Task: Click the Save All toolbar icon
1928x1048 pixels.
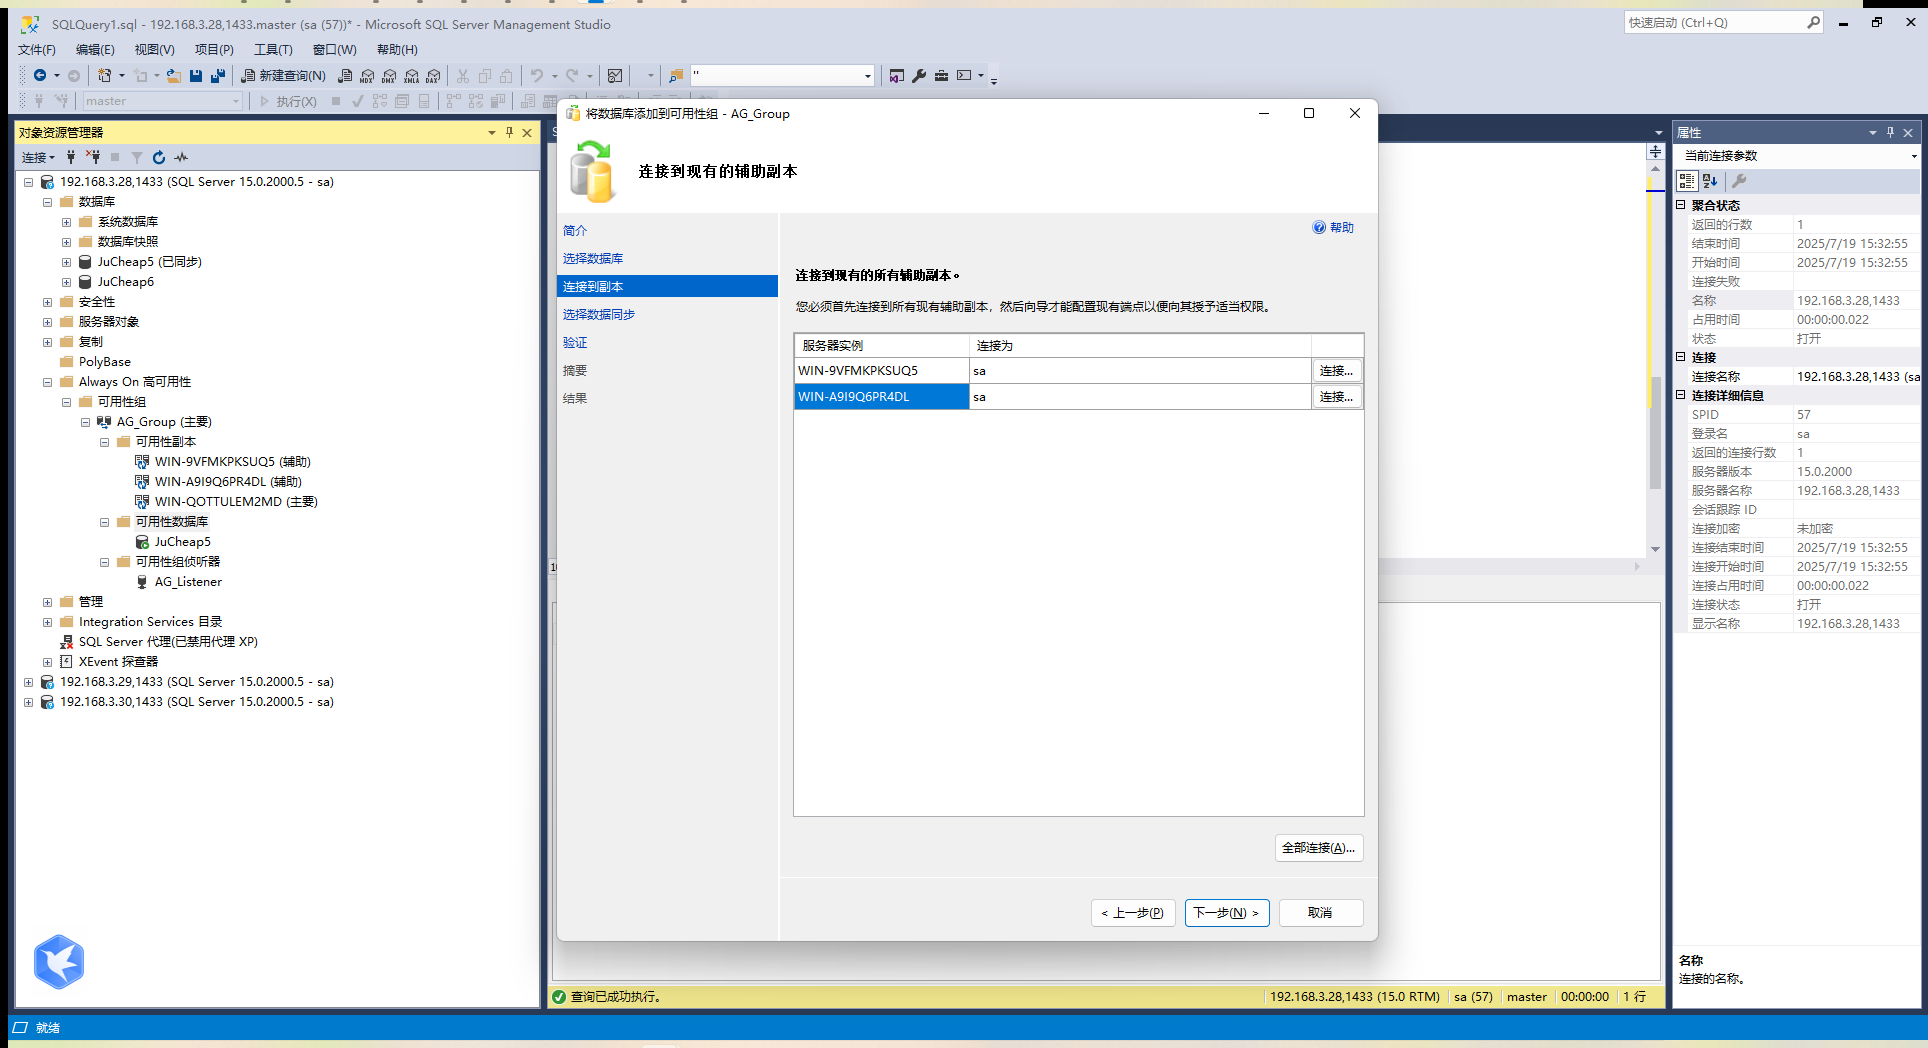Action: click(x=218, y=75)
